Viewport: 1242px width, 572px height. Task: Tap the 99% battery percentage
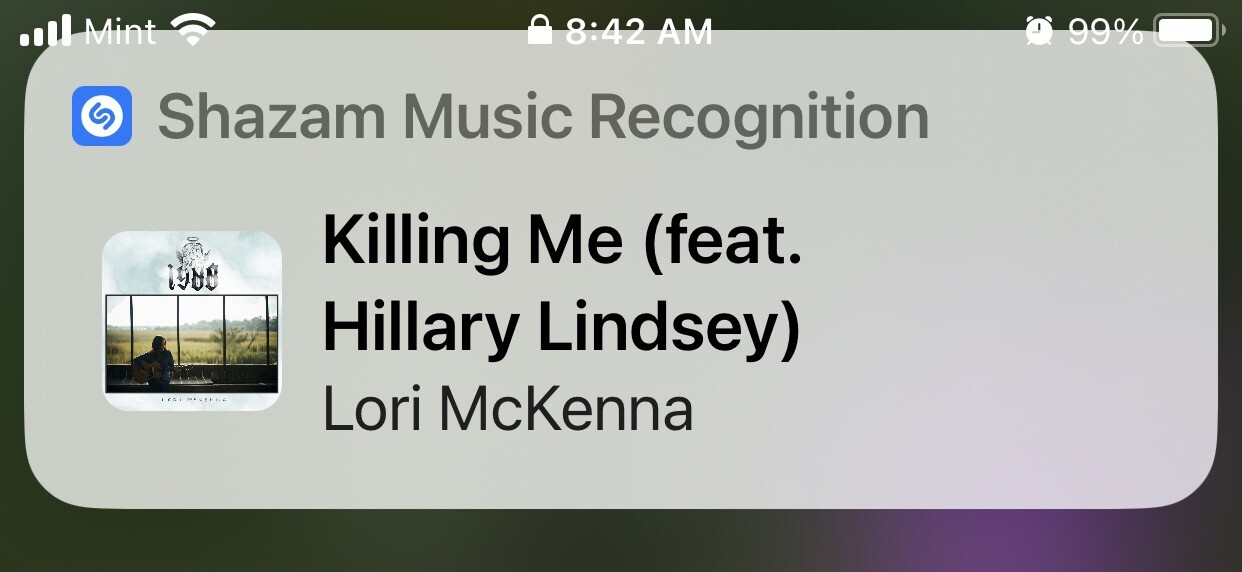[1106, 32]
